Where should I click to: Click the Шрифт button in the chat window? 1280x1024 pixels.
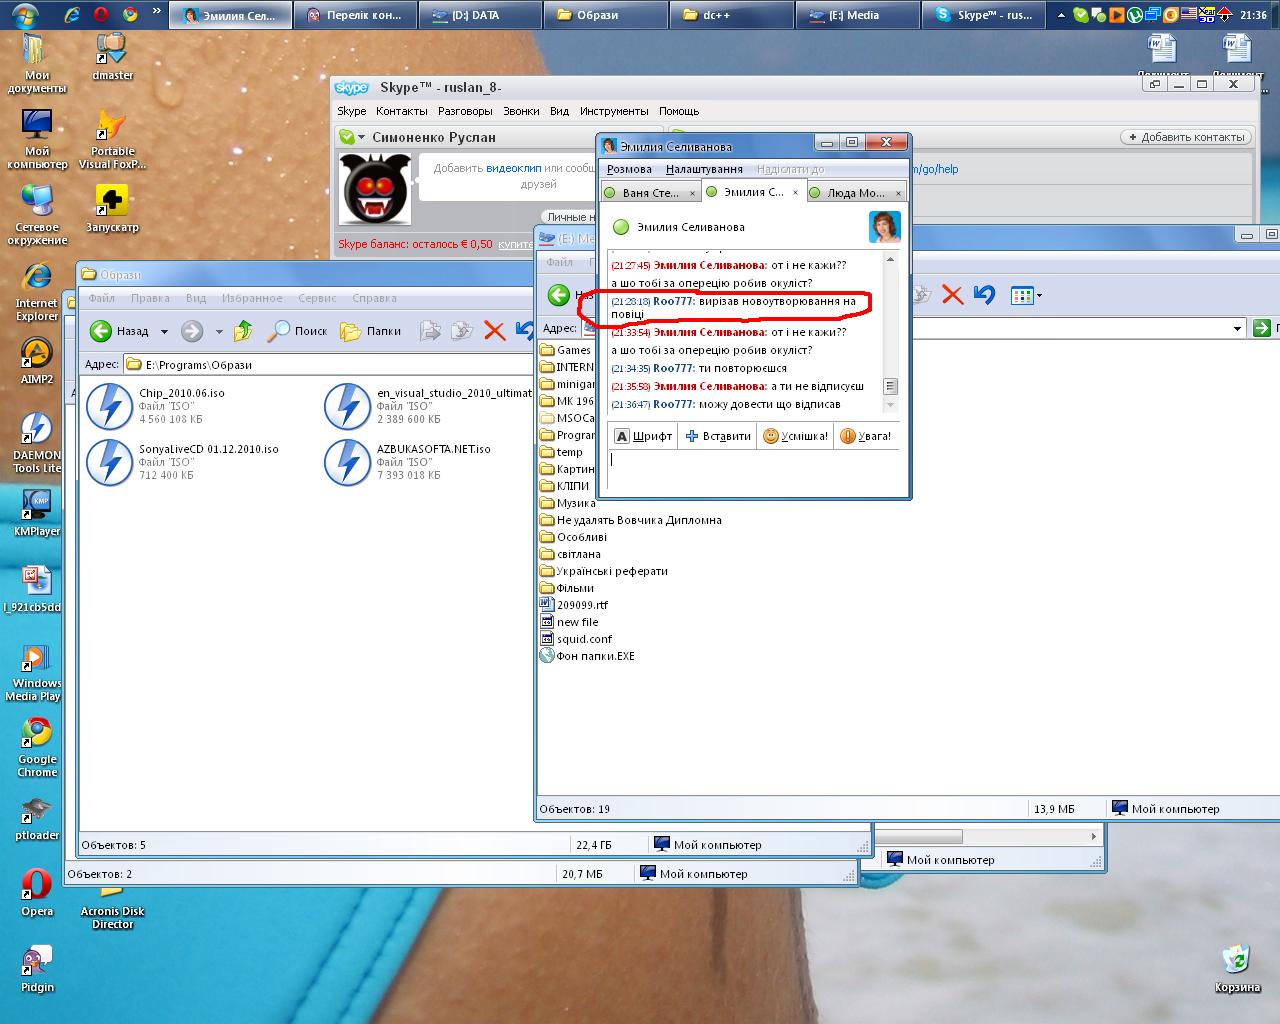pyautogui.click(x=643, y=436)
